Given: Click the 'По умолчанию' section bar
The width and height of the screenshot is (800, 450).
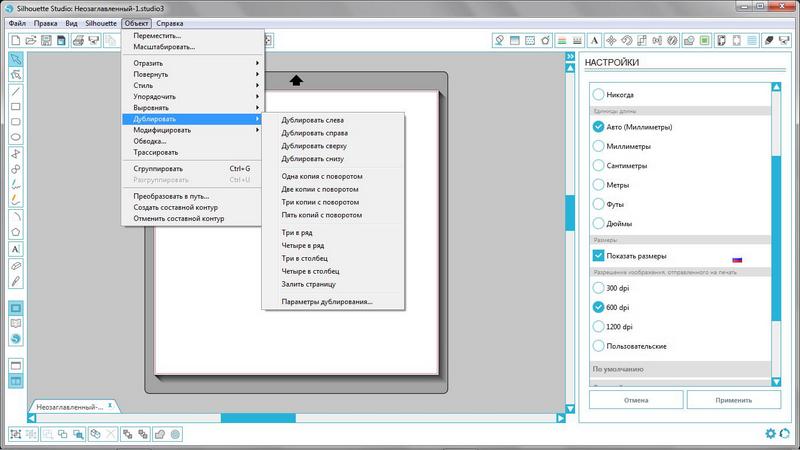Looking at the screenshot, I should tap(680, 369).
